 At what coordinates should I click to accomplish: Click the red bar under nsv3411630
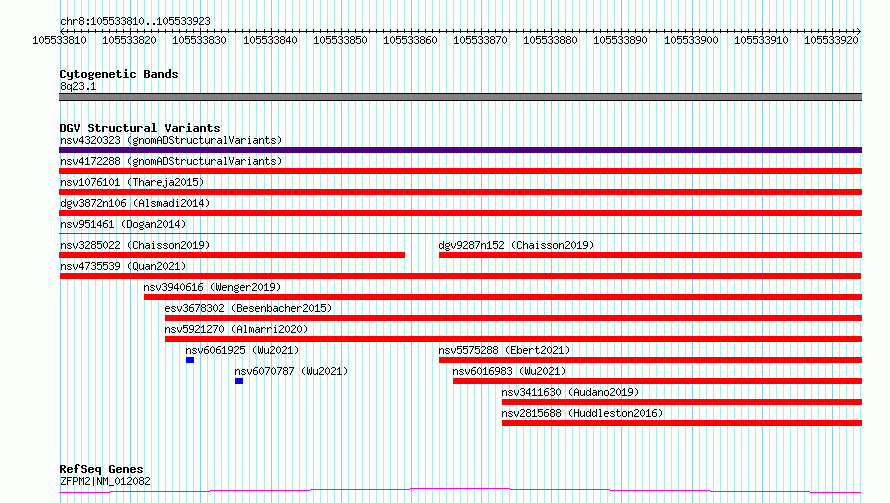682,402
